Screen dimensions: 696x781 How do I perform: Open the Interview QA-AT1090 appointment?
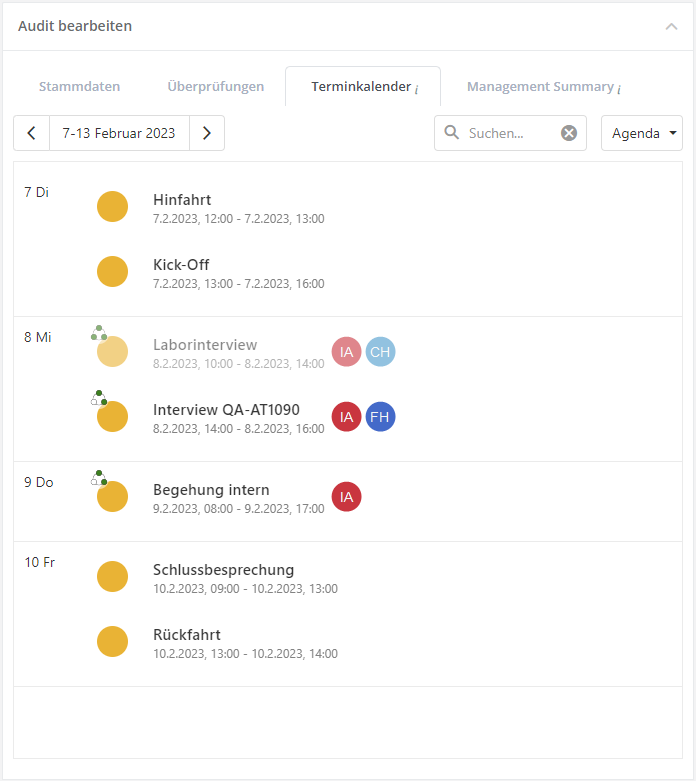pos(226,410)
